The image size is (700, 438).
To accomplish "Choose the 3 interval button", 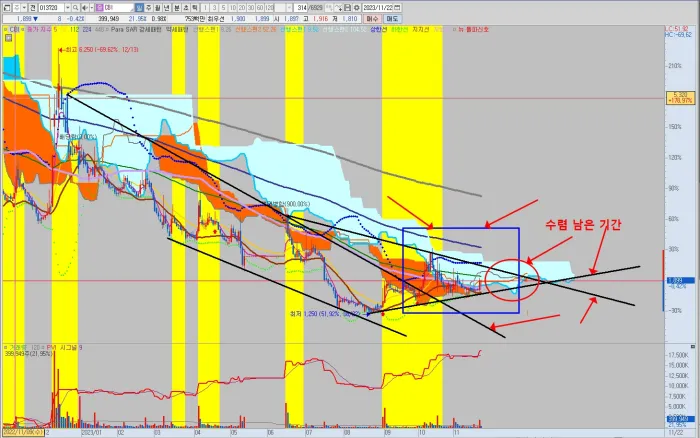I will (214, 8).
